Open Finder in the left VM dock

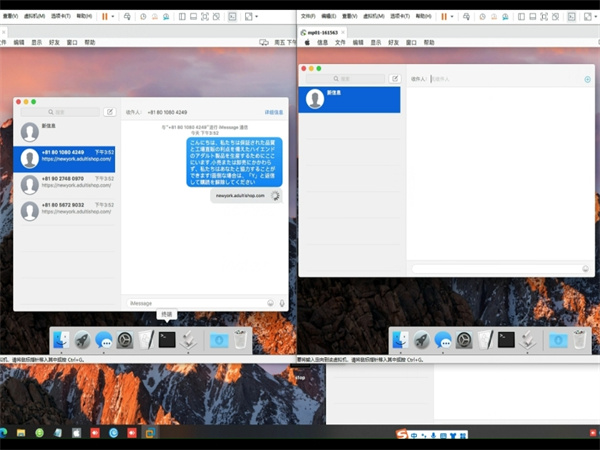click(61, 340)
